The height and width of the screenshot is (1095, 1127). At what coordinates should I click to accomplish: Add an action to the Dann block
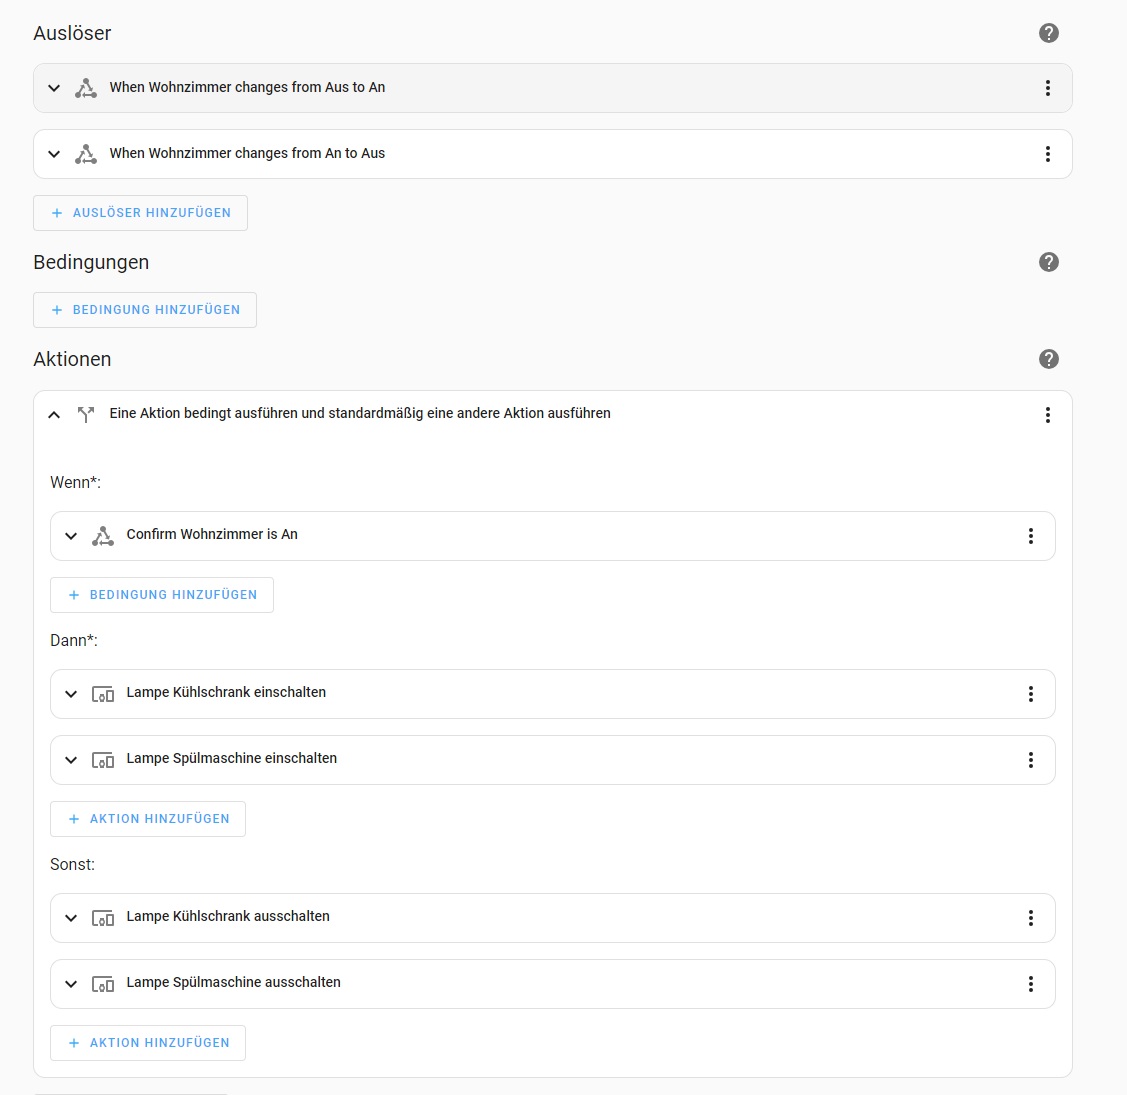(x=148, y=819)
